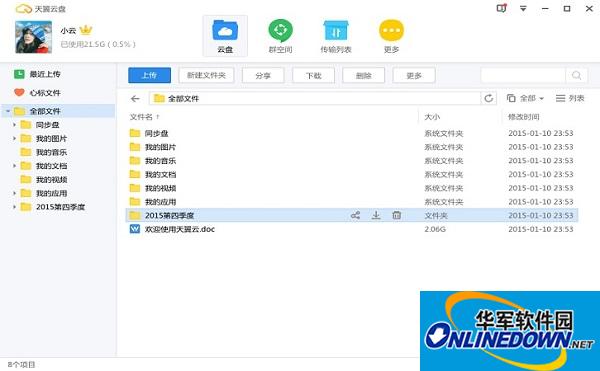Select the 我的应用 folder row in list
Screen dimensions: 600x371
click(x=352, y=202)
